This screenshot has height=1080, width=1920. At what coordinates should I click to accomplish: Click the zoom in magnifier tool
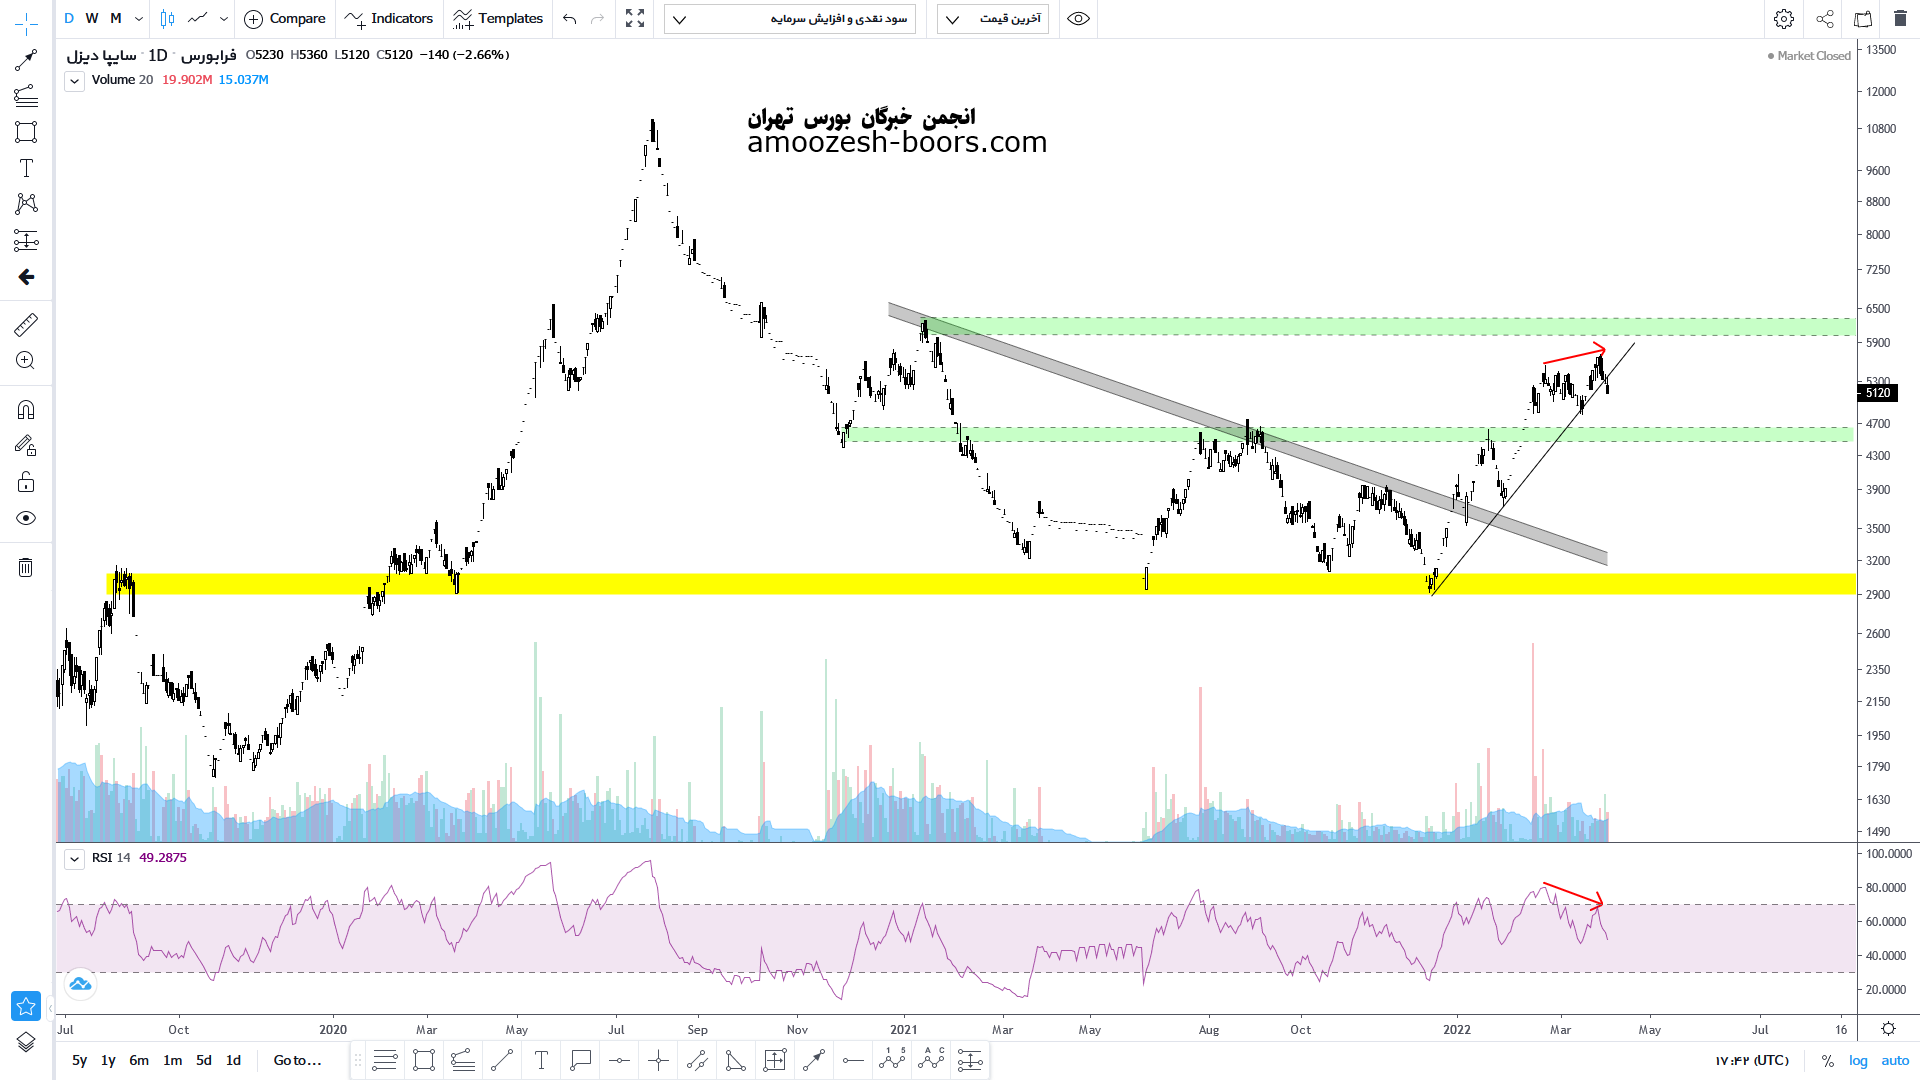[x=26, y=361]
